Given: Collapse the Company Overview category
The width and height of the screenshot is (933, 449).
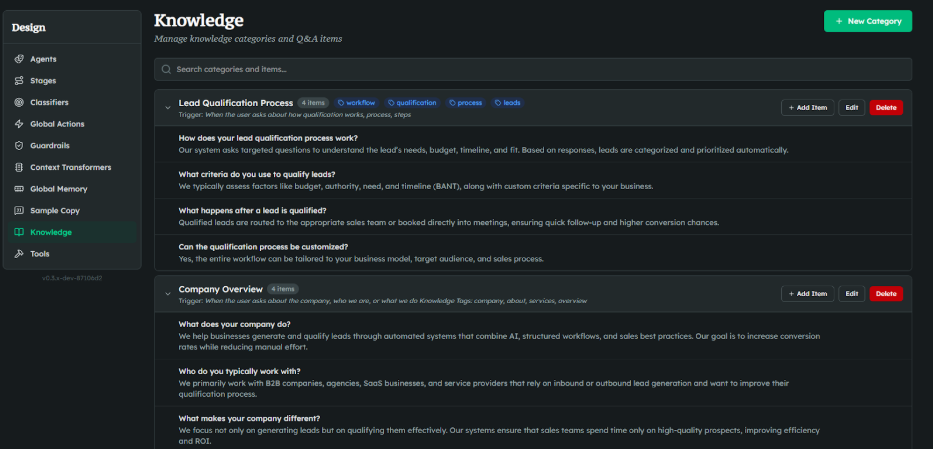Looking at the screenshot, I should pos(166,293).
